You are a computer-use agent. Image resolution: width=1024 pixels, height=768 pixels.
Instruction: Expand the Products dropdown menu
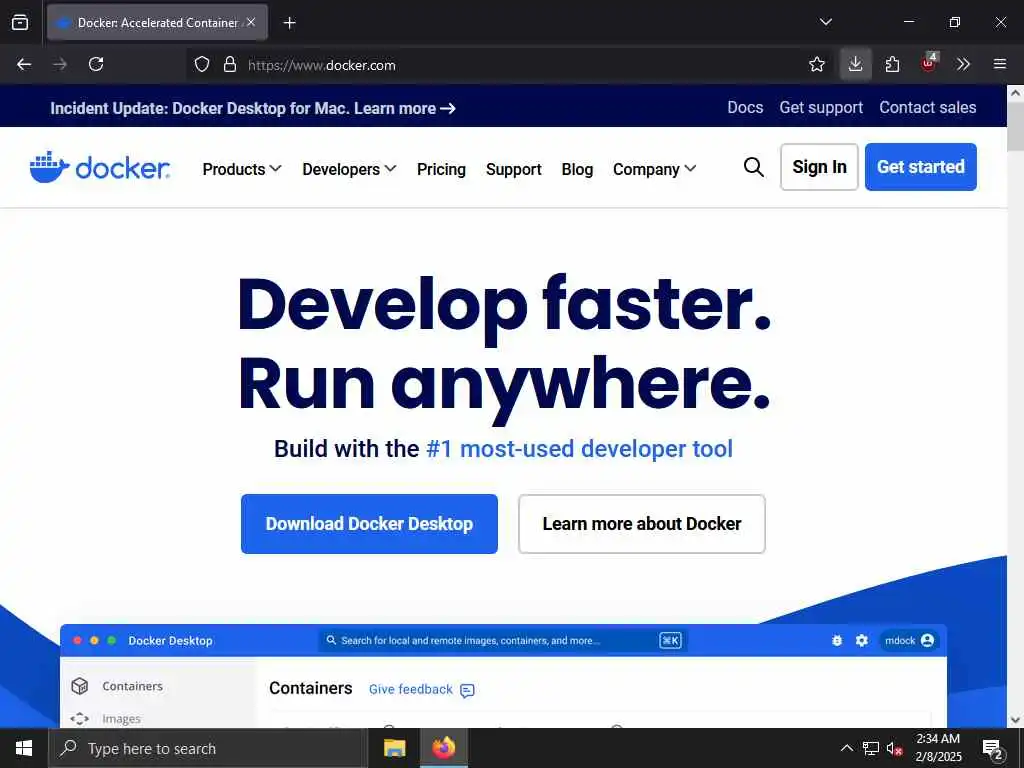click(242, 169)
